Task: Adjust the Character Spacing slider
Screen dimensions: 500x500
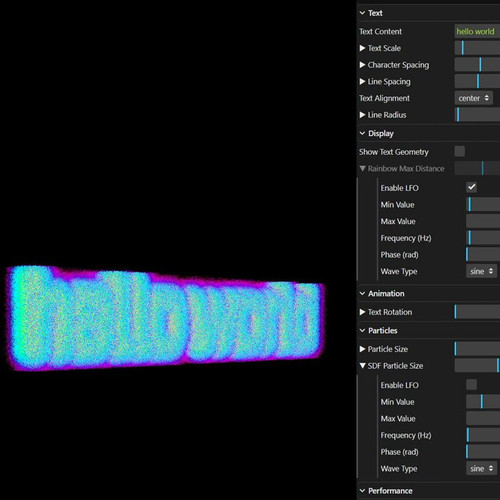Action: tap(477, 65)
